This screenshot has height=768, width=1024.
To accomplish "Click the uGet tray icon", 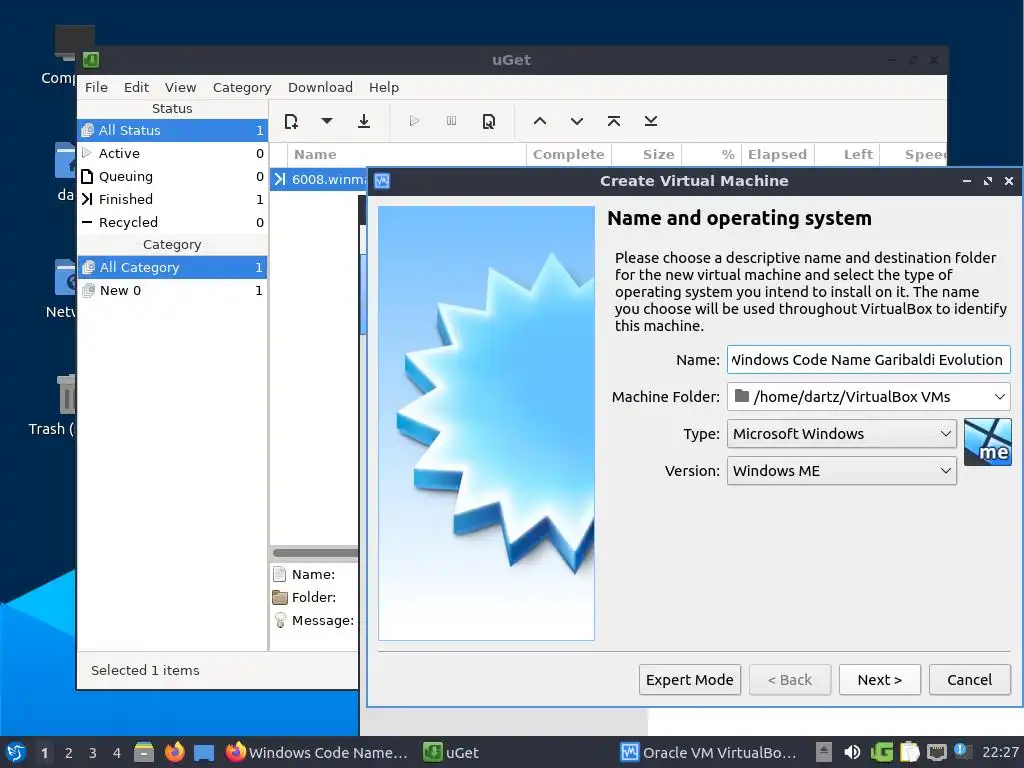I will pyautogui.click(x=881, y=752).
